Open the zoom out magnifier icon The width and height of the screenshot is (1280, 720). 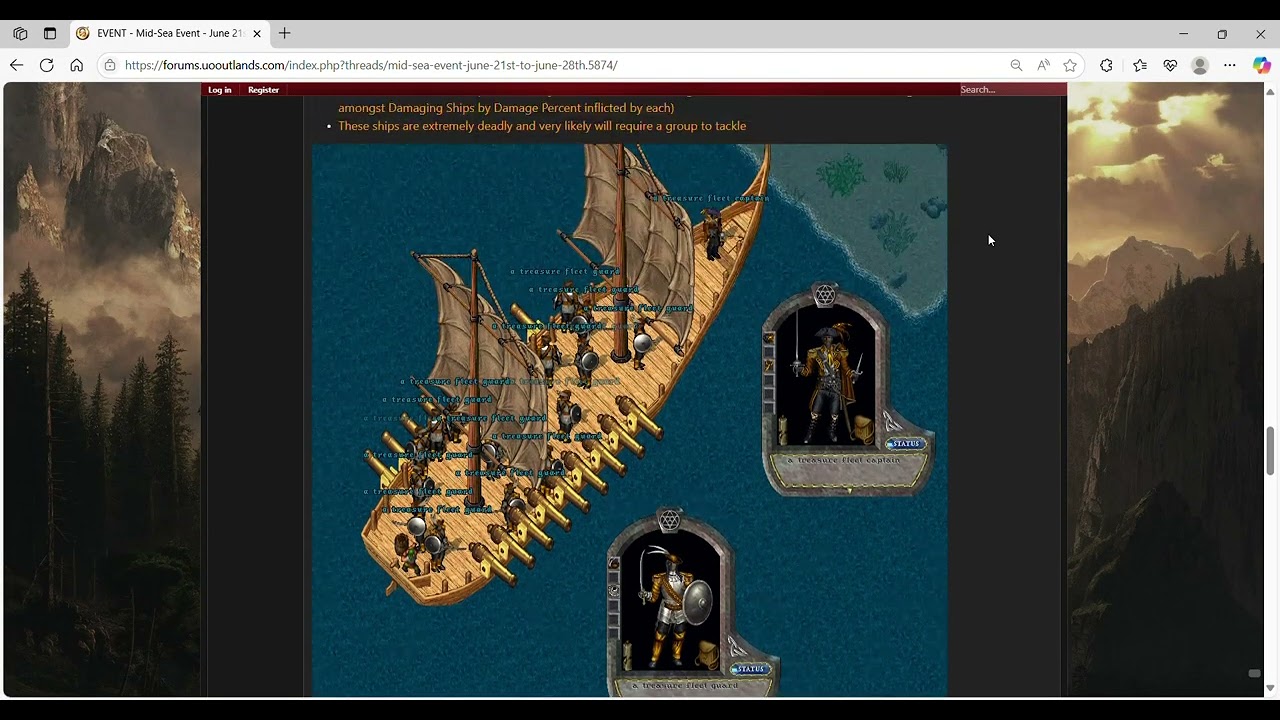tap(1016, 65)
